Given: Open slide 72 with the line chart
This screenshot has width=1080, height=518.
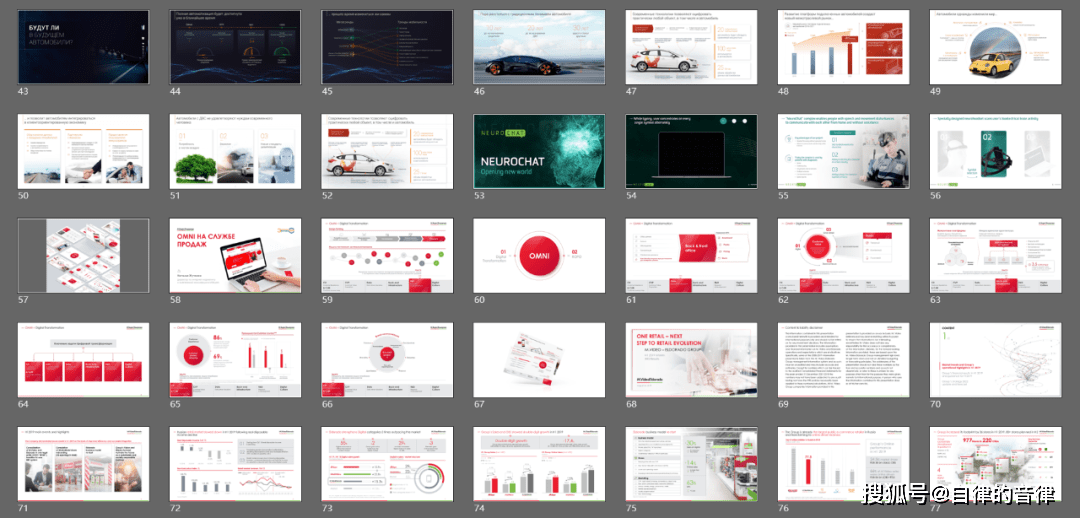Looking at the screenshot, I should coord(235,464).
